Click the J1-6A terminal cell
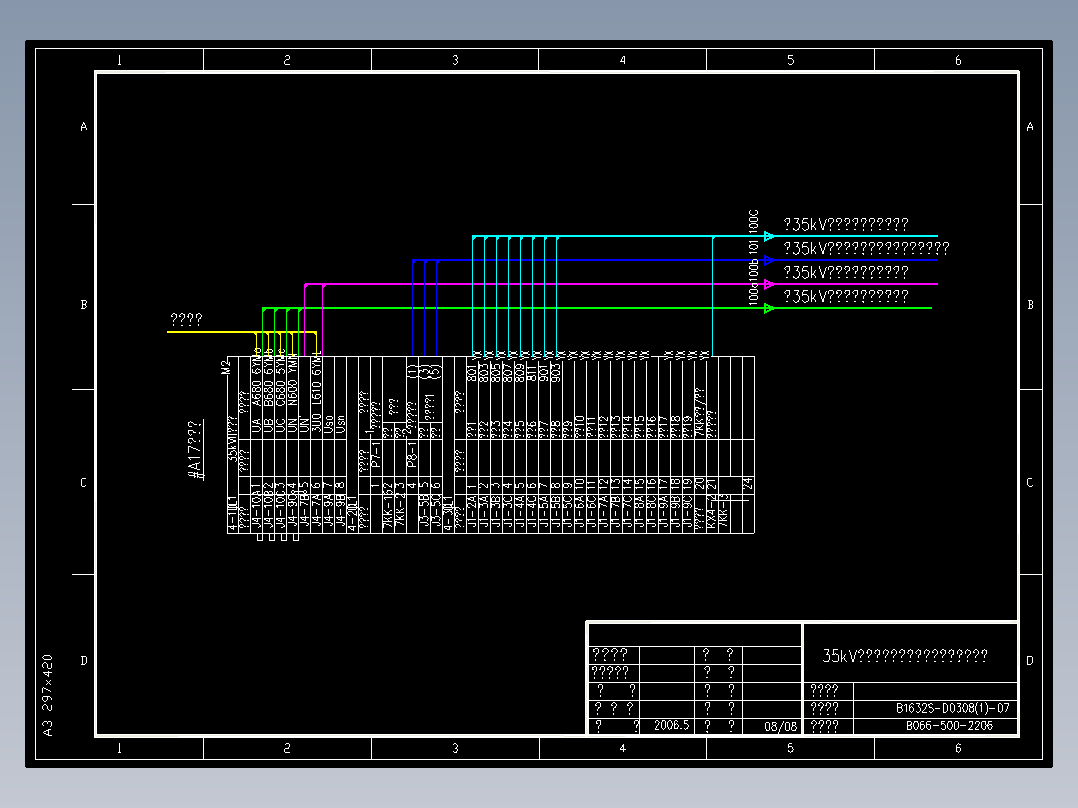The width and height of the screenshot is (1078, 808). pyautogui.click(x=580, y=512)
